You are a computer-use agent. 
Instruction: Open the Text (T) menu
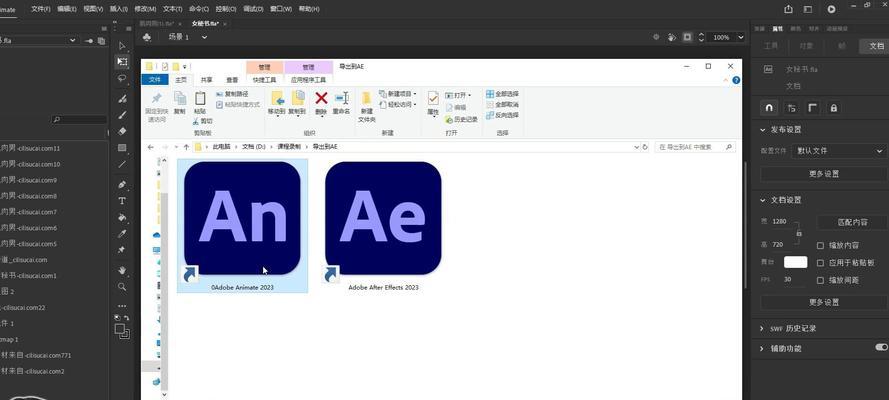[172, 9]
